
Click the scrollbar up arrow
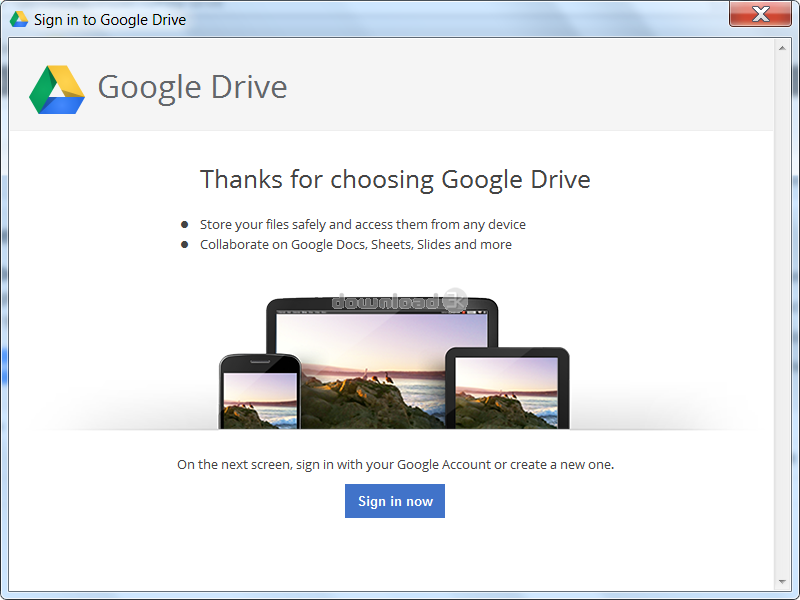pyautogui.click(x=782, y=48)
